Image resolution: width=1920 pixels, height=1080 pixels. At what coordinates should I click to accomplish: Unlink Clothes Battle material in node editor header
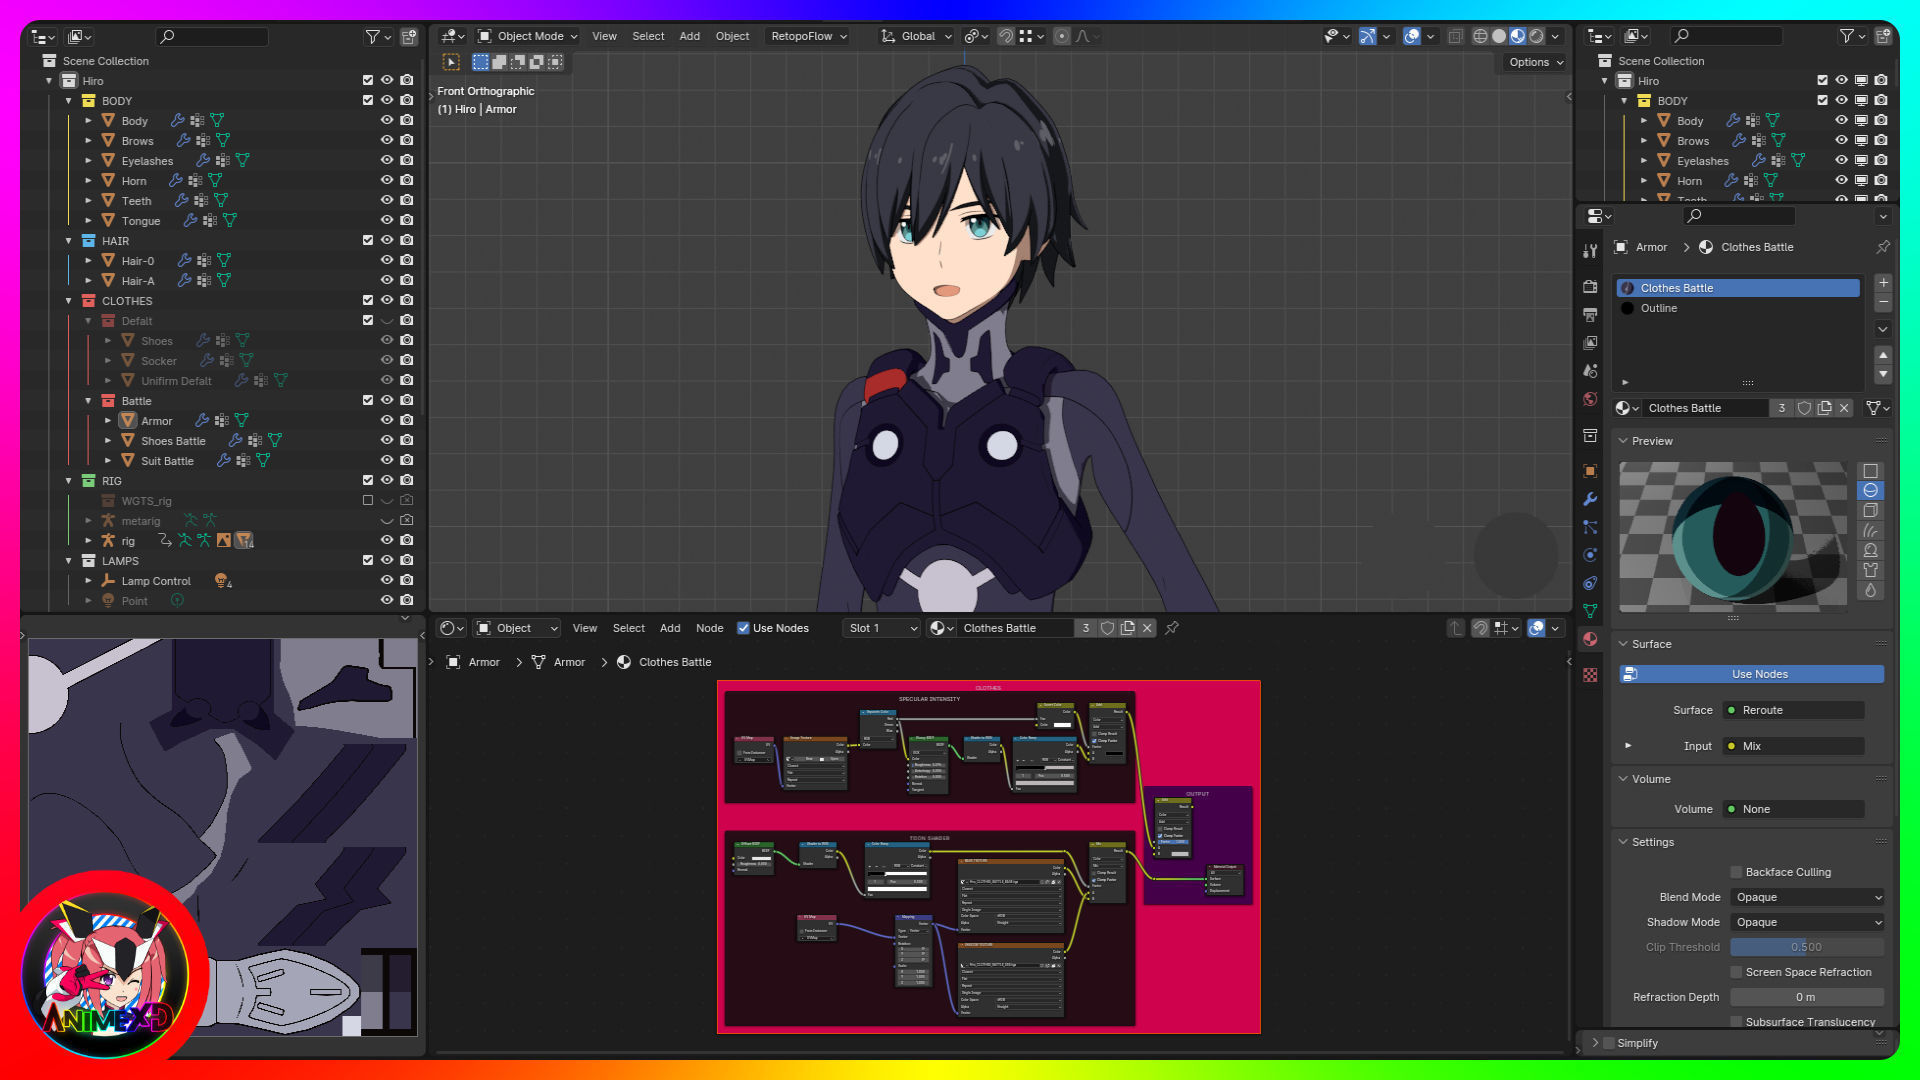[x=1147, y=628]
